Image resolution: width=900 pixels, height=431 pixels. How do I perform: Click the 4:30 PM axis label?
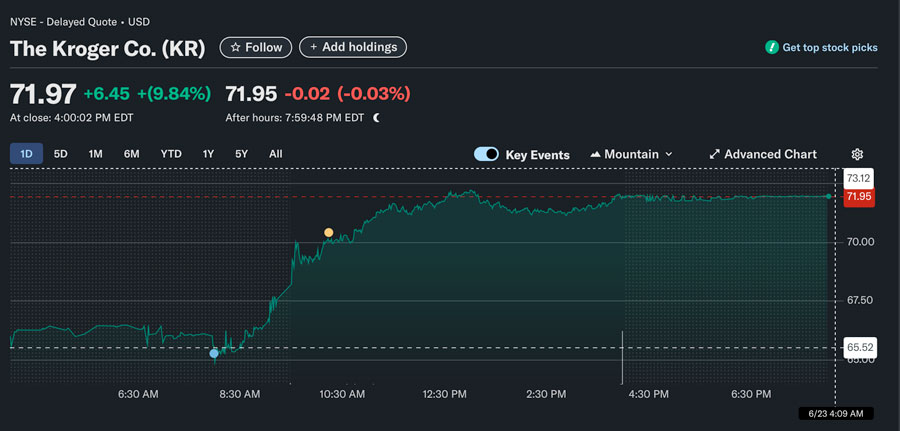(x=649, y=394)
